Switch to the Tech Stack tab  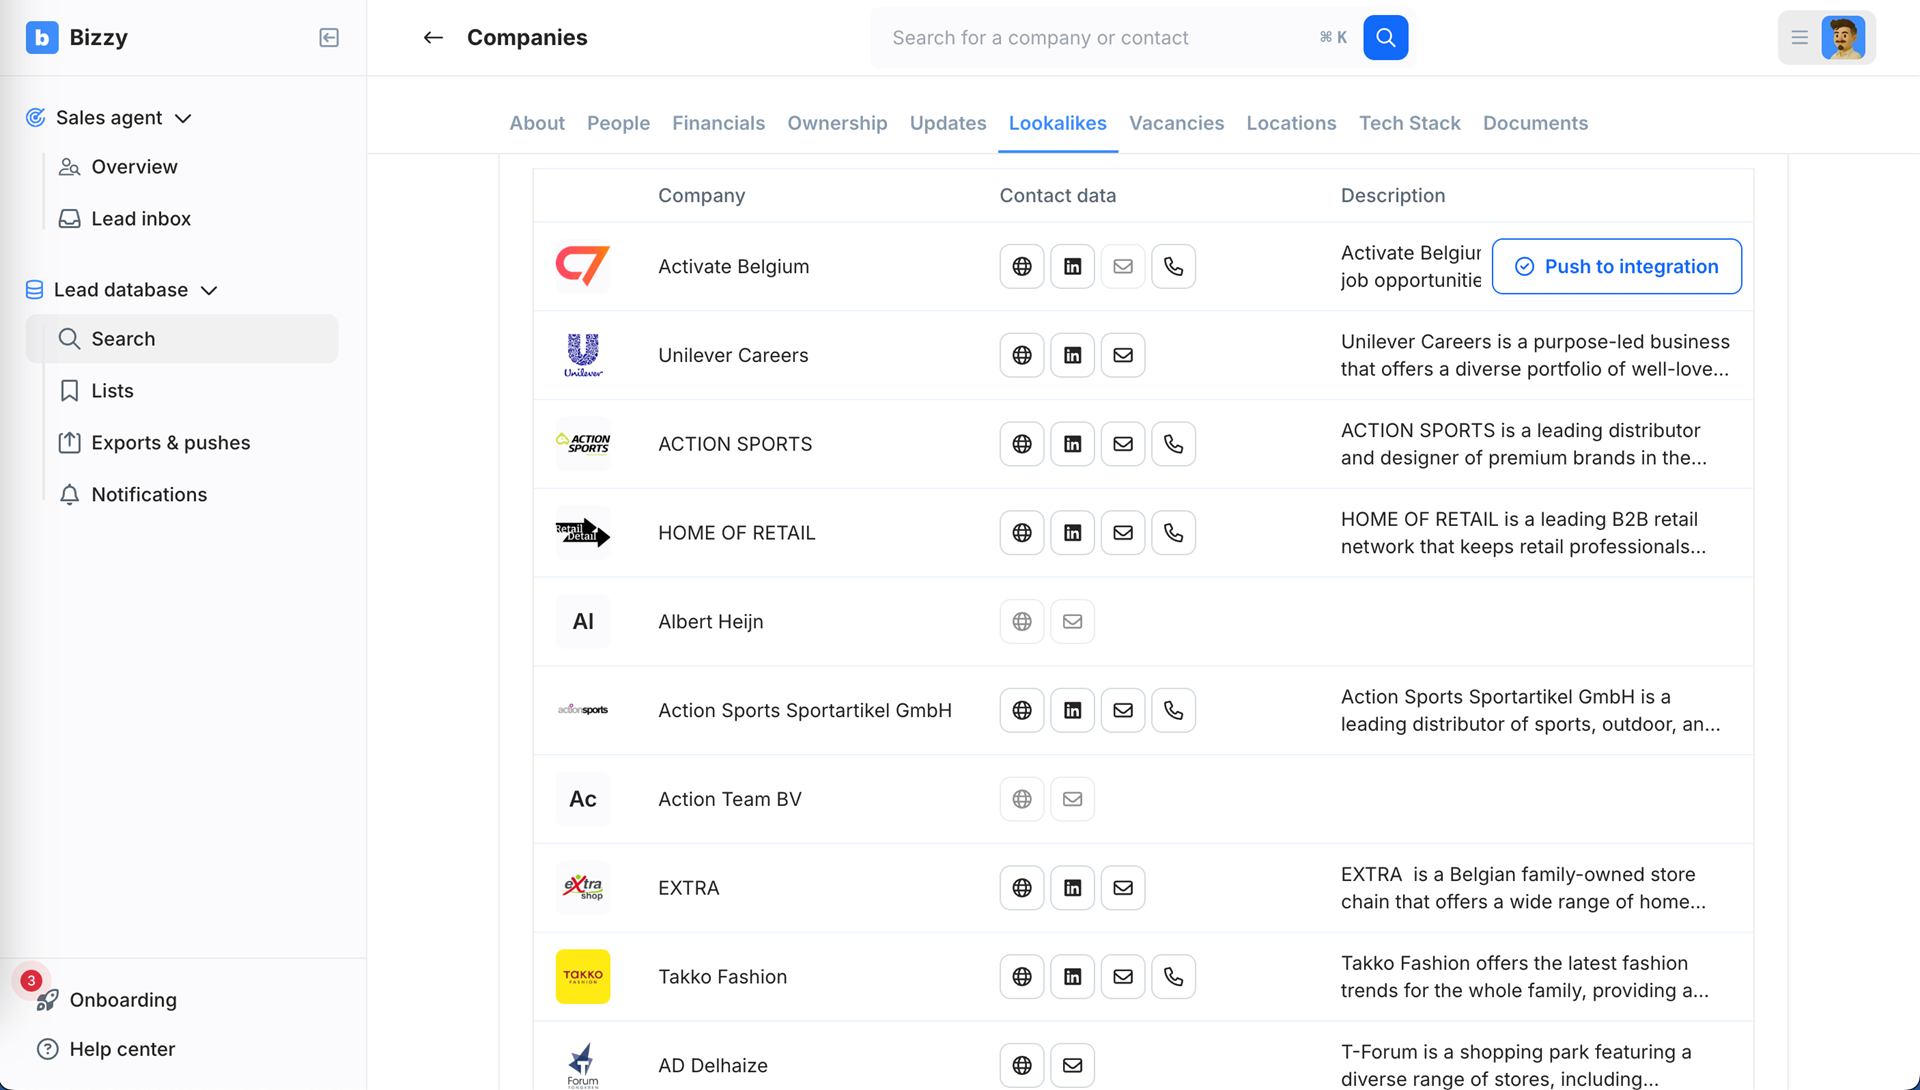1409,123
